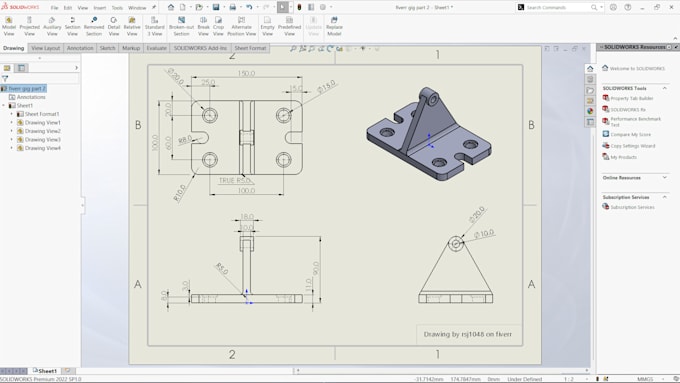Viewport: 680px width, 383px height.
Task: Insert Alternate Position View
Action: coord(242,26)
